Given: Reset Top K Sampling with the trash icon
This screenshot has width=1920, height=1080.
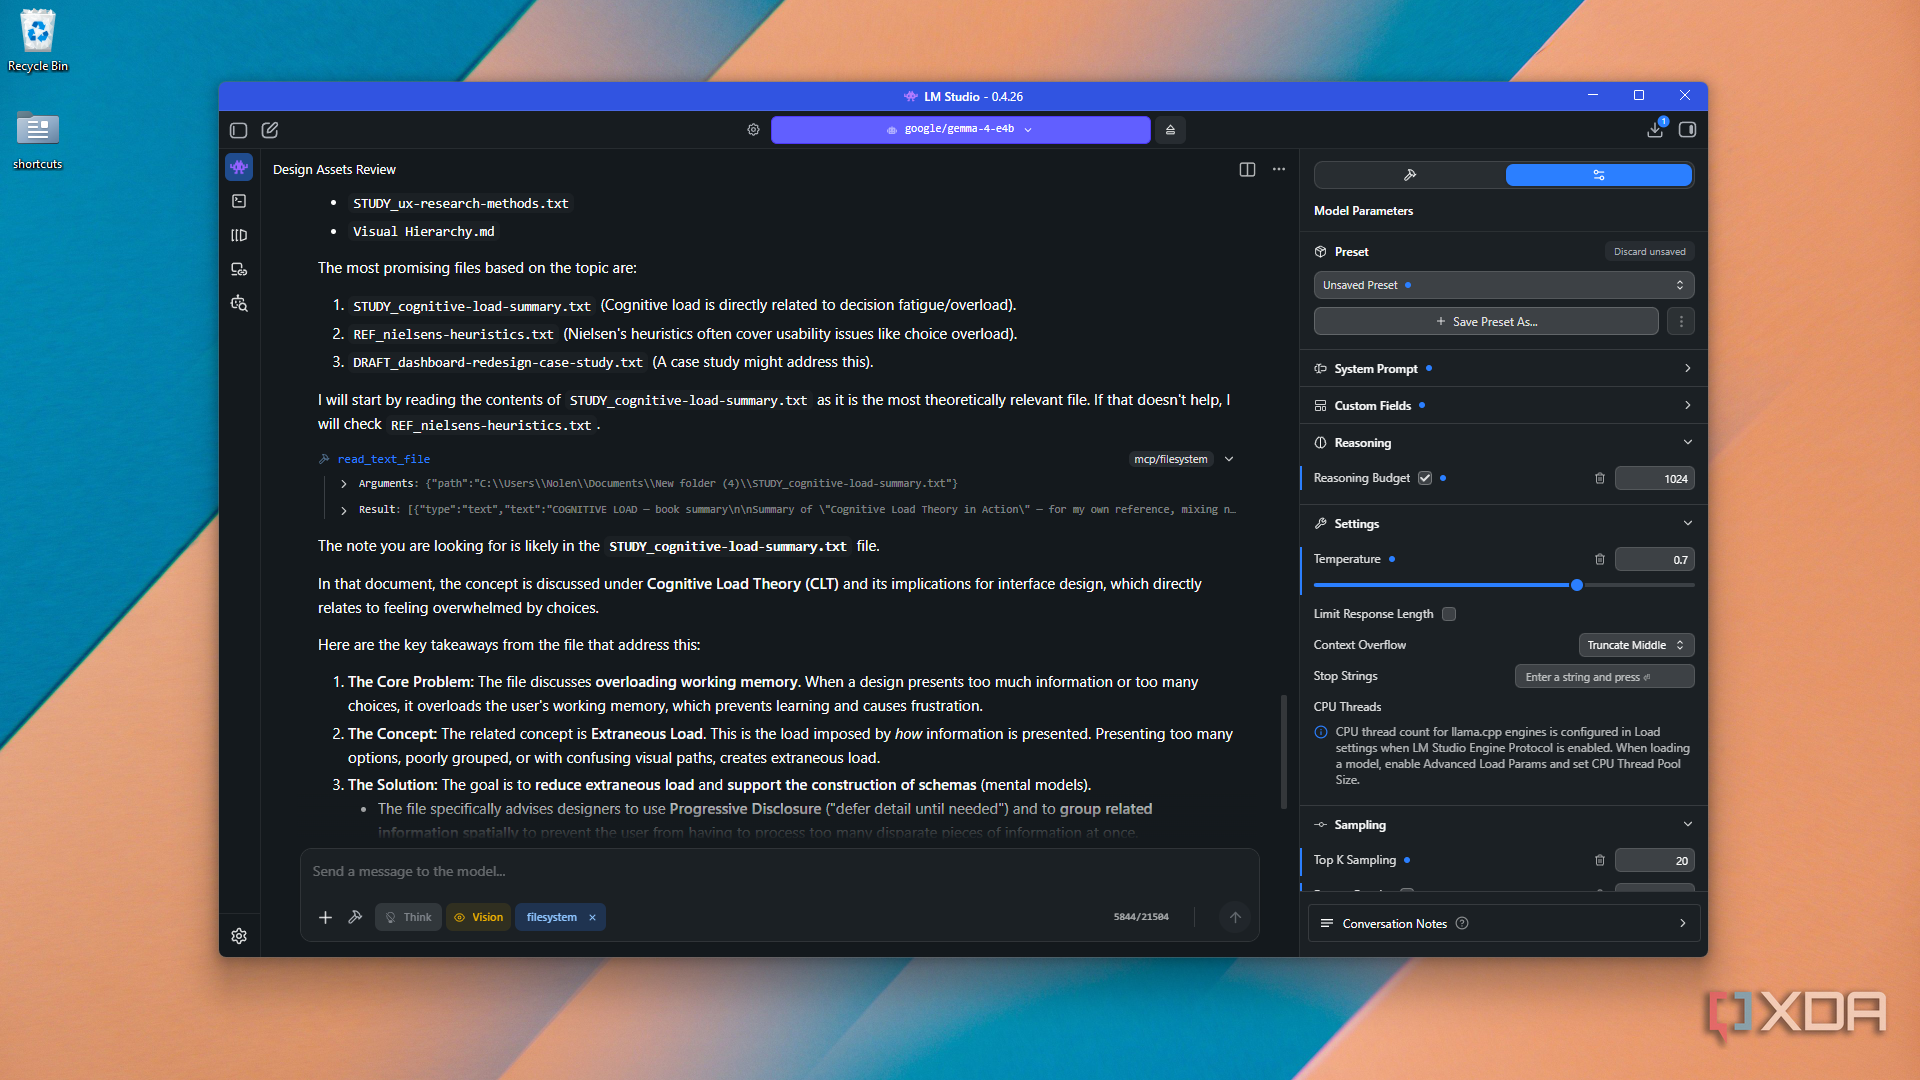Looking at the screenshot, I should click(1599, 860).
